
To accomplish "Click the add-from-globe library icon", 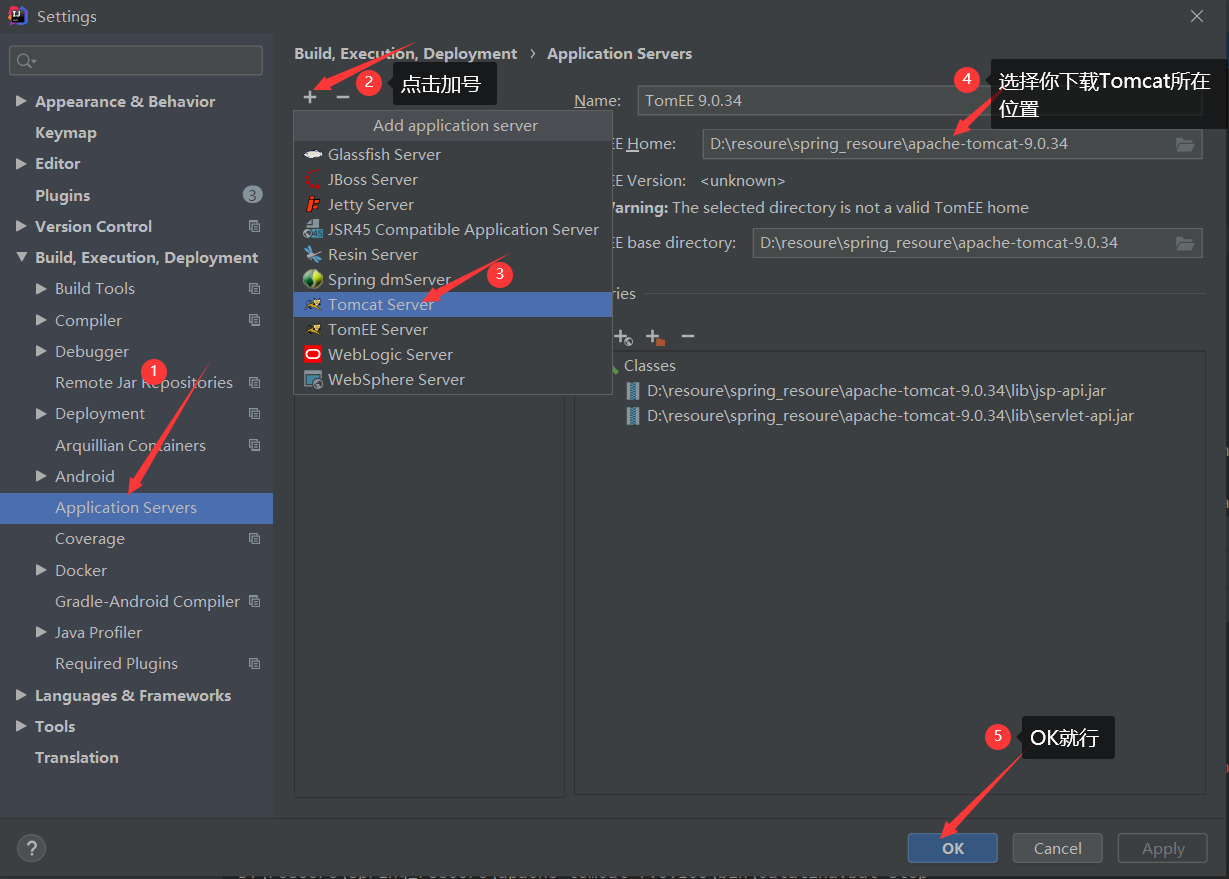I will click(x=622, y=337).
